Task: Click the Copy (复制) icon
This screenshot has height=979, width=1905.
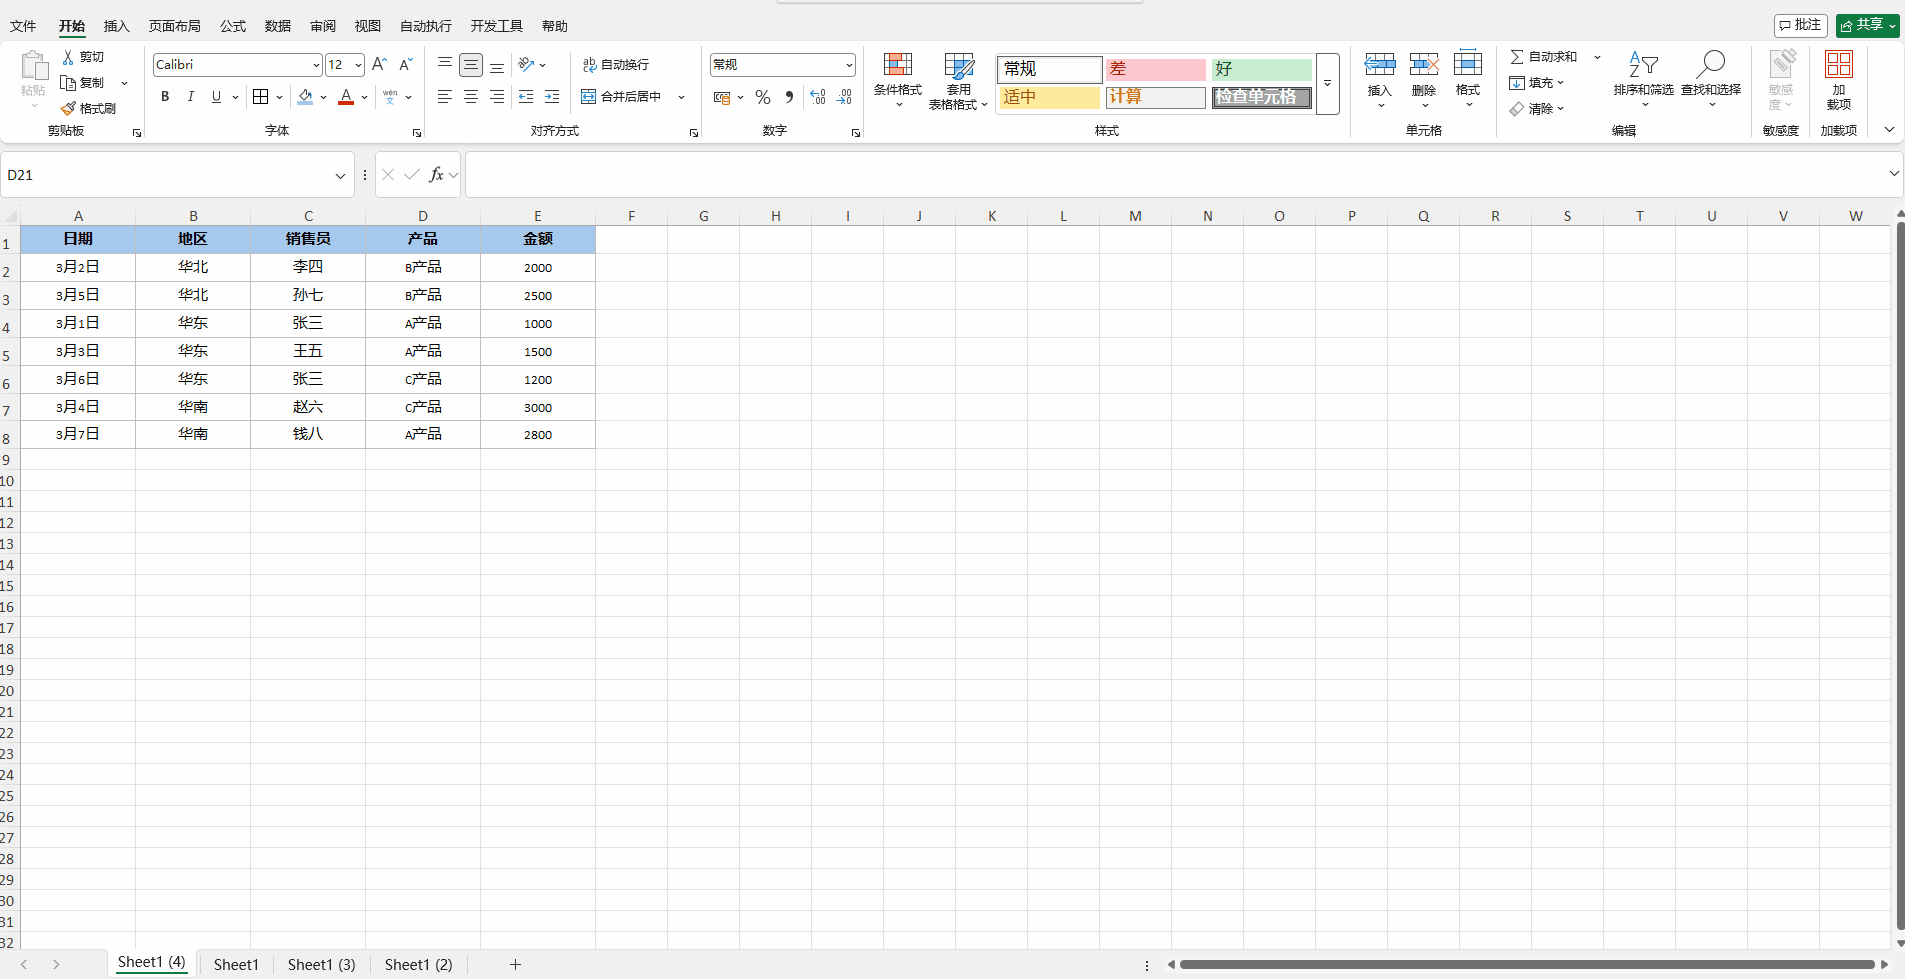Action: click(x=68, y=83)
